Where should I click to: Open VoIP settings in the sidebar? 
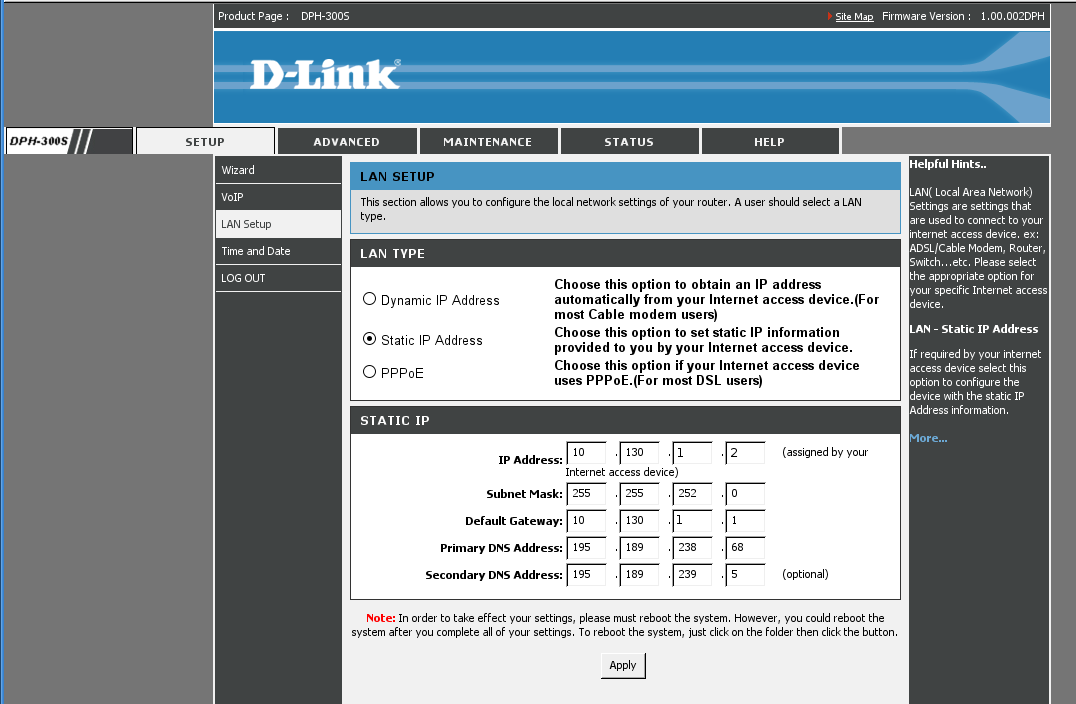point(232,197)
